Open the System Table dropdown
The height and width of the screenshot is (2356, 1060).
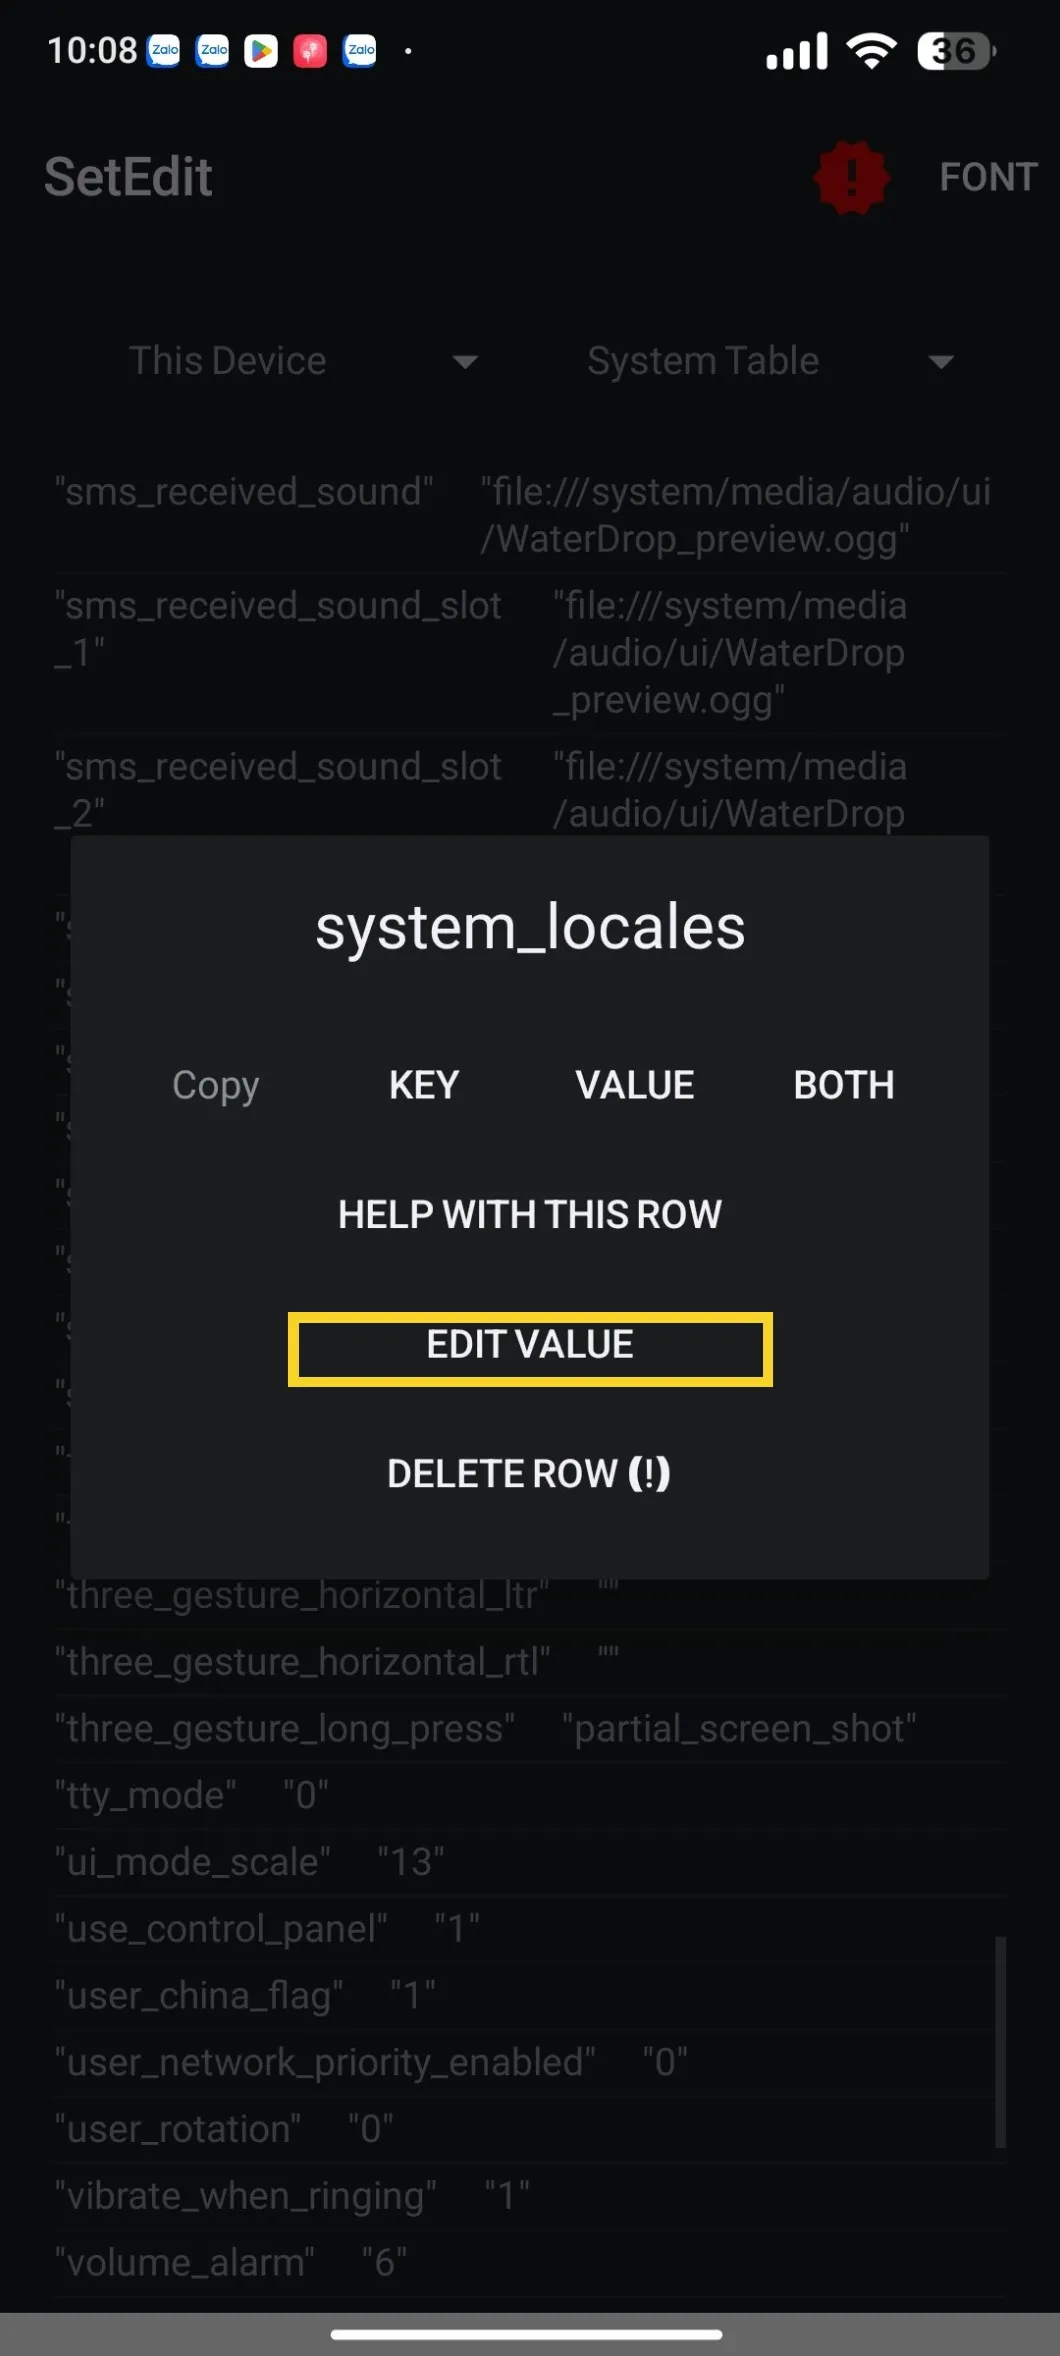point(770,360)
